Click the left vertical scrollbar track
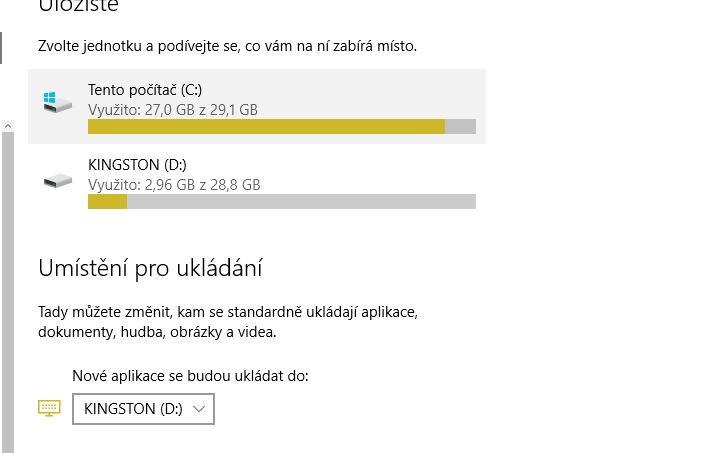The width and height of the screenshot is (701, 453). 8,290
